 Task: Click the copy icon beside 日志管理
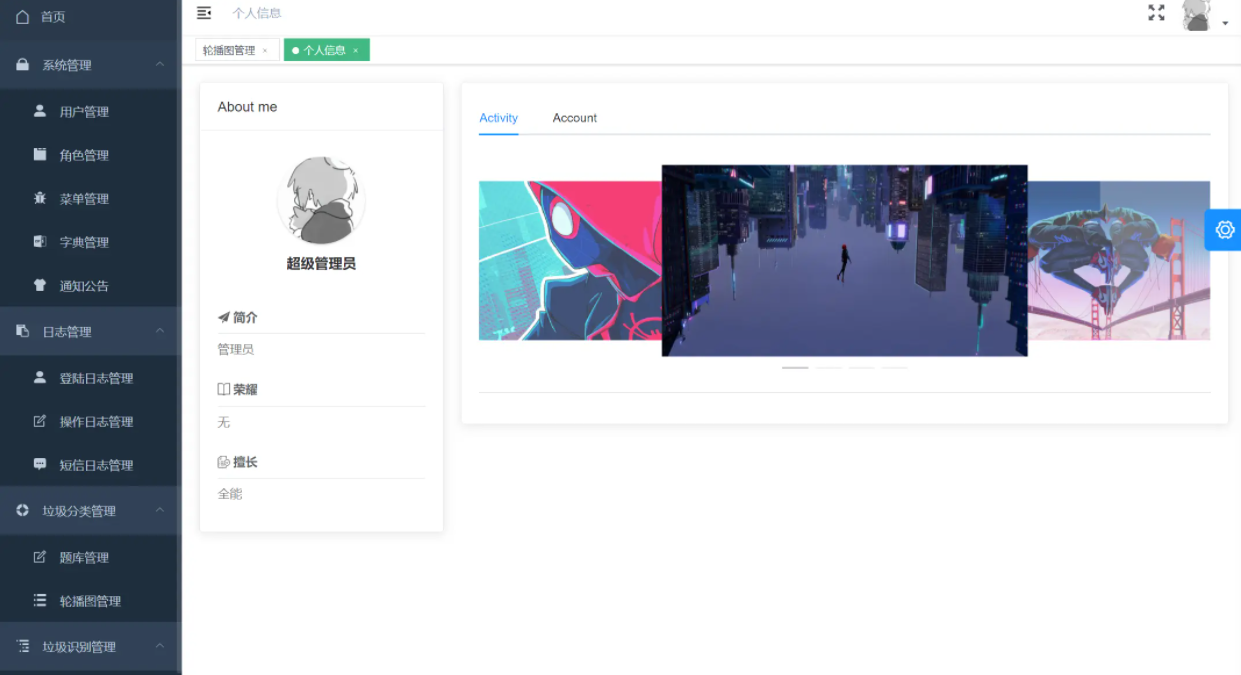[23, 331]
